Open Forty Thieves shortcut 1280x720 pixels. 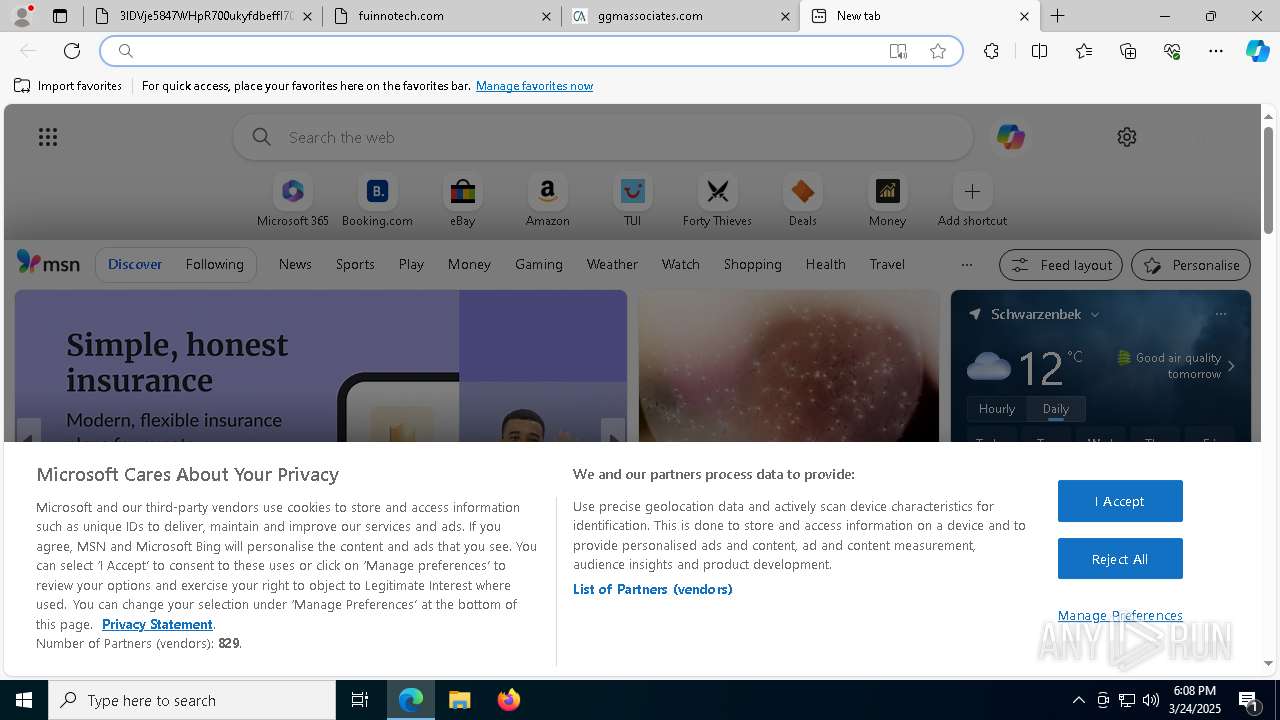(717, 200)
